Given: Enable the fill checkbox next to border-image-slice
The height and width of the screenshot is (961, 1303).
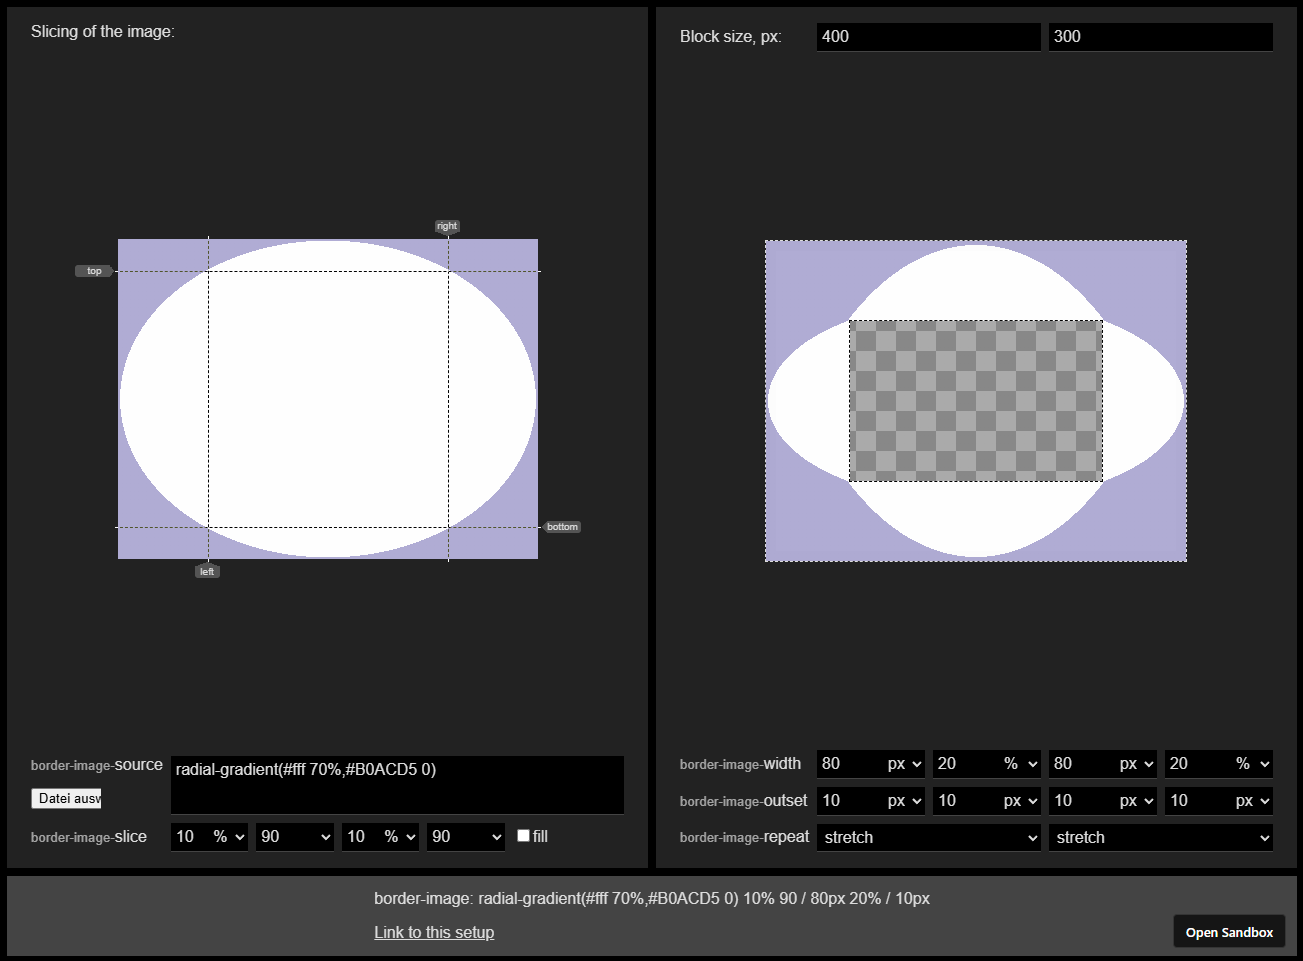Looking at the screenshot, I should 525,836.
